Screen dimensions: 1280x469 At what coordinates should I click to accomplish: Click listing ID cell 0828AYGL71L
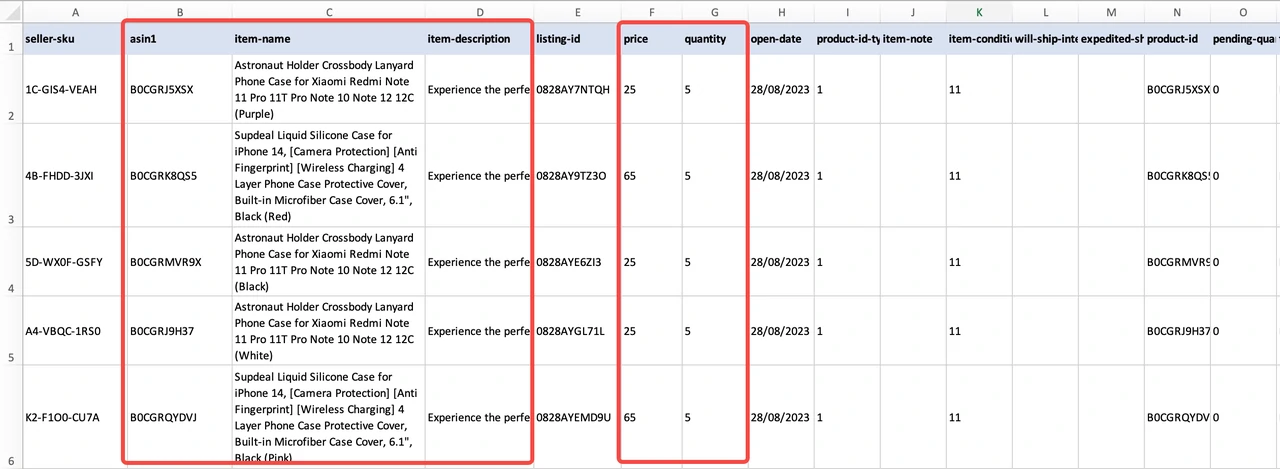570,331
